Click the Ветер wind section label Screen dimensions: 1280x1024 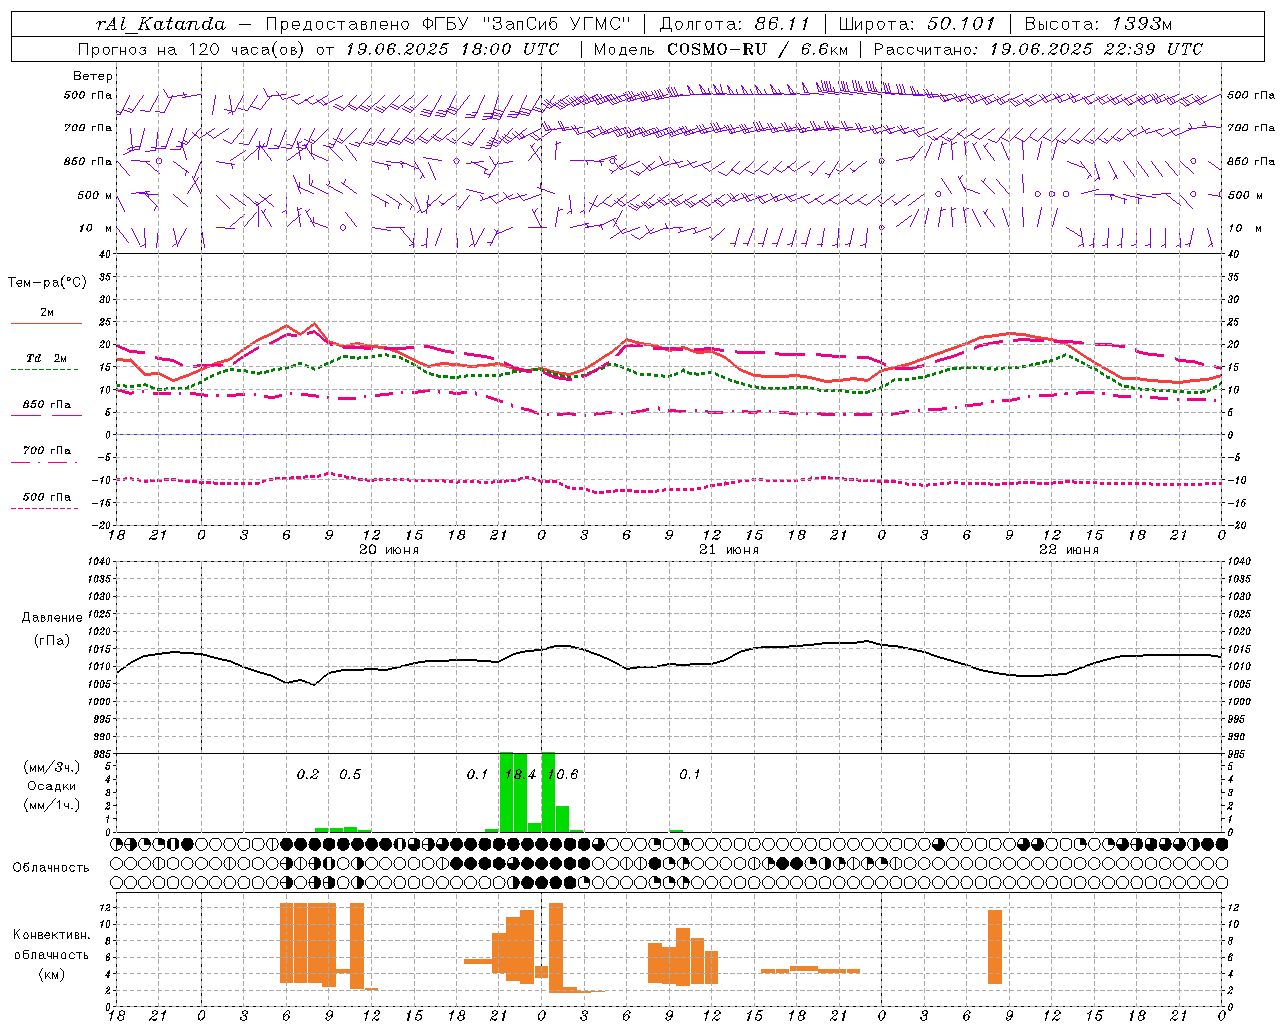point(93,76)
